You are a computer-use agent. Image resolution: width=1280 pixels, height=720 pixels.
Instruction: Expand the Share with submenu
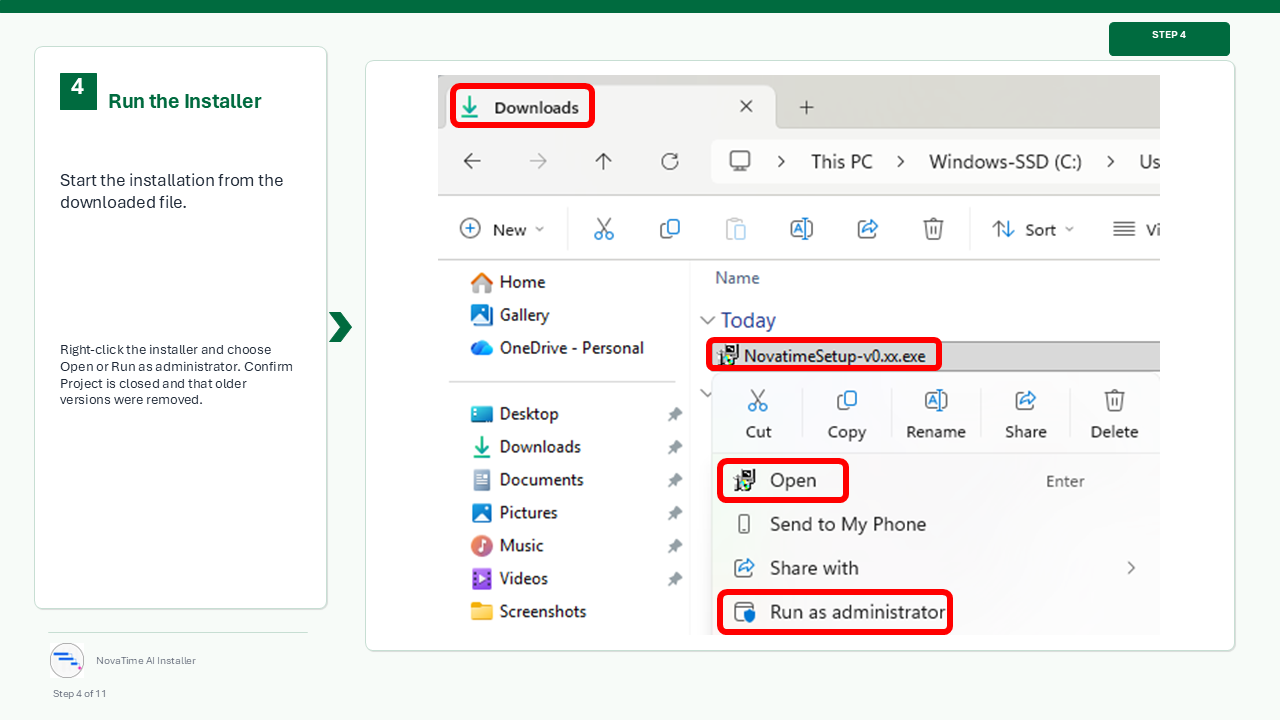1131,568
